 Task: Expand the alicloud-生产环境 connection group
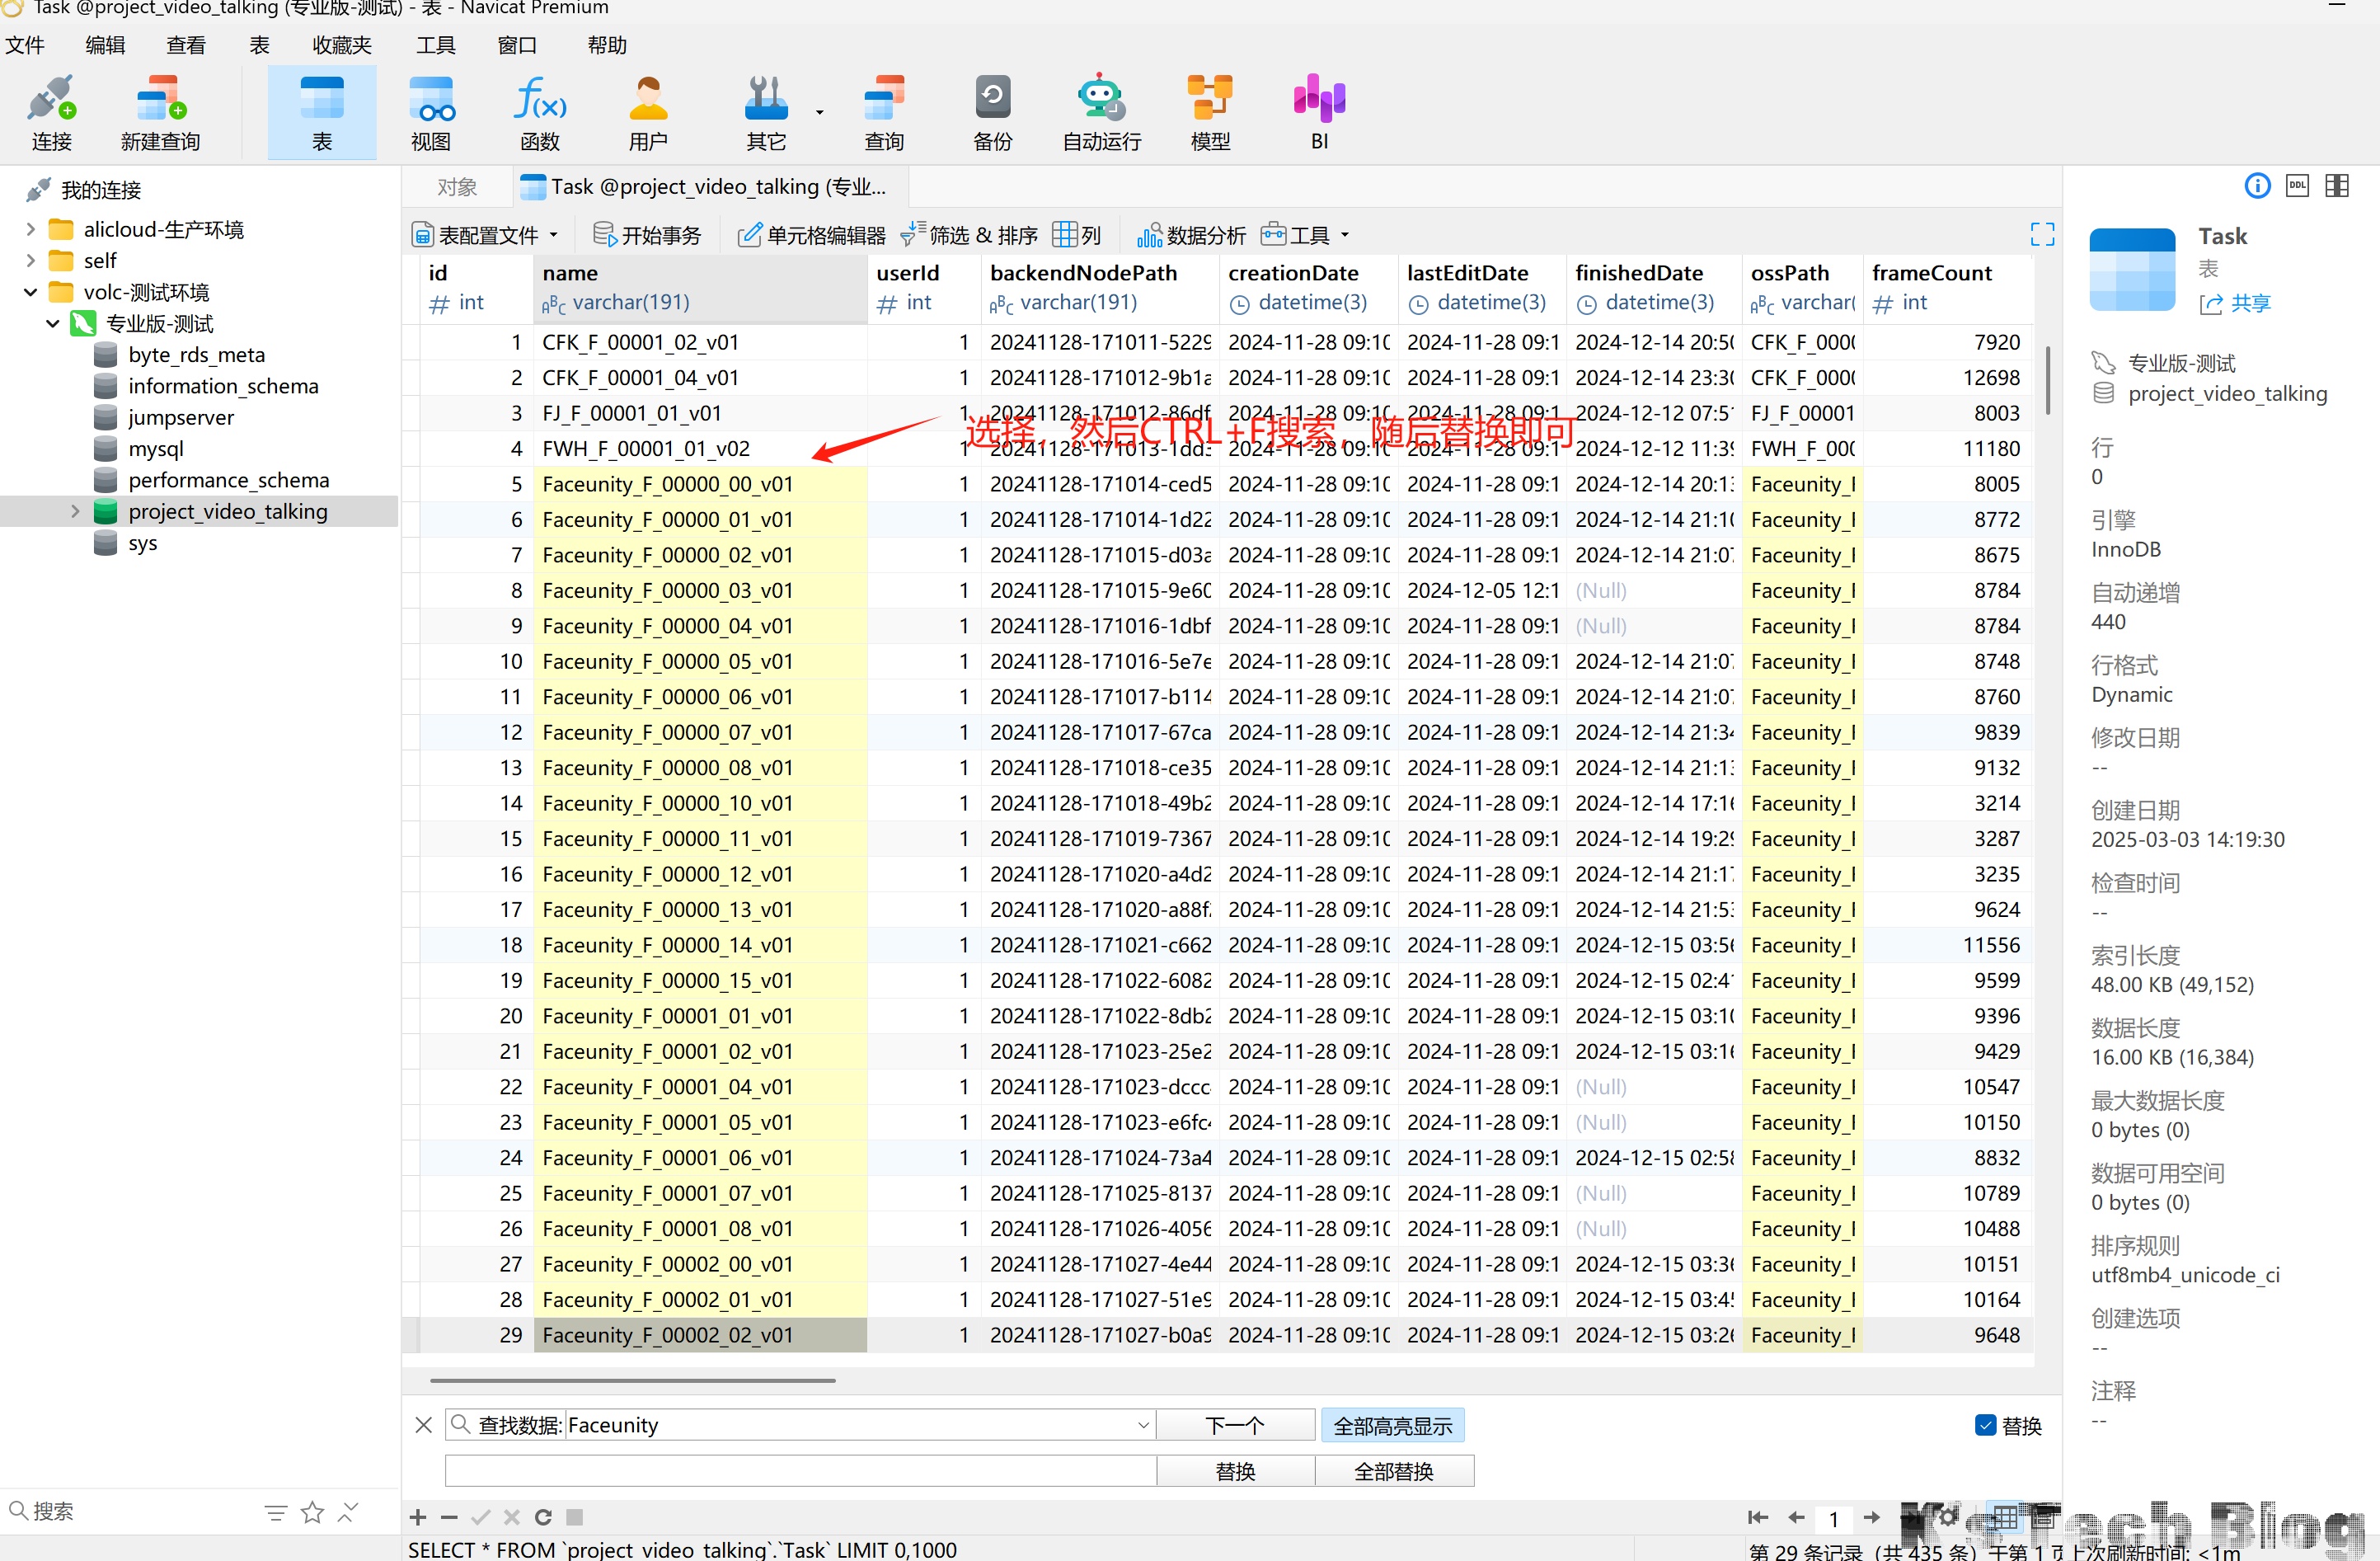(30, 230)
